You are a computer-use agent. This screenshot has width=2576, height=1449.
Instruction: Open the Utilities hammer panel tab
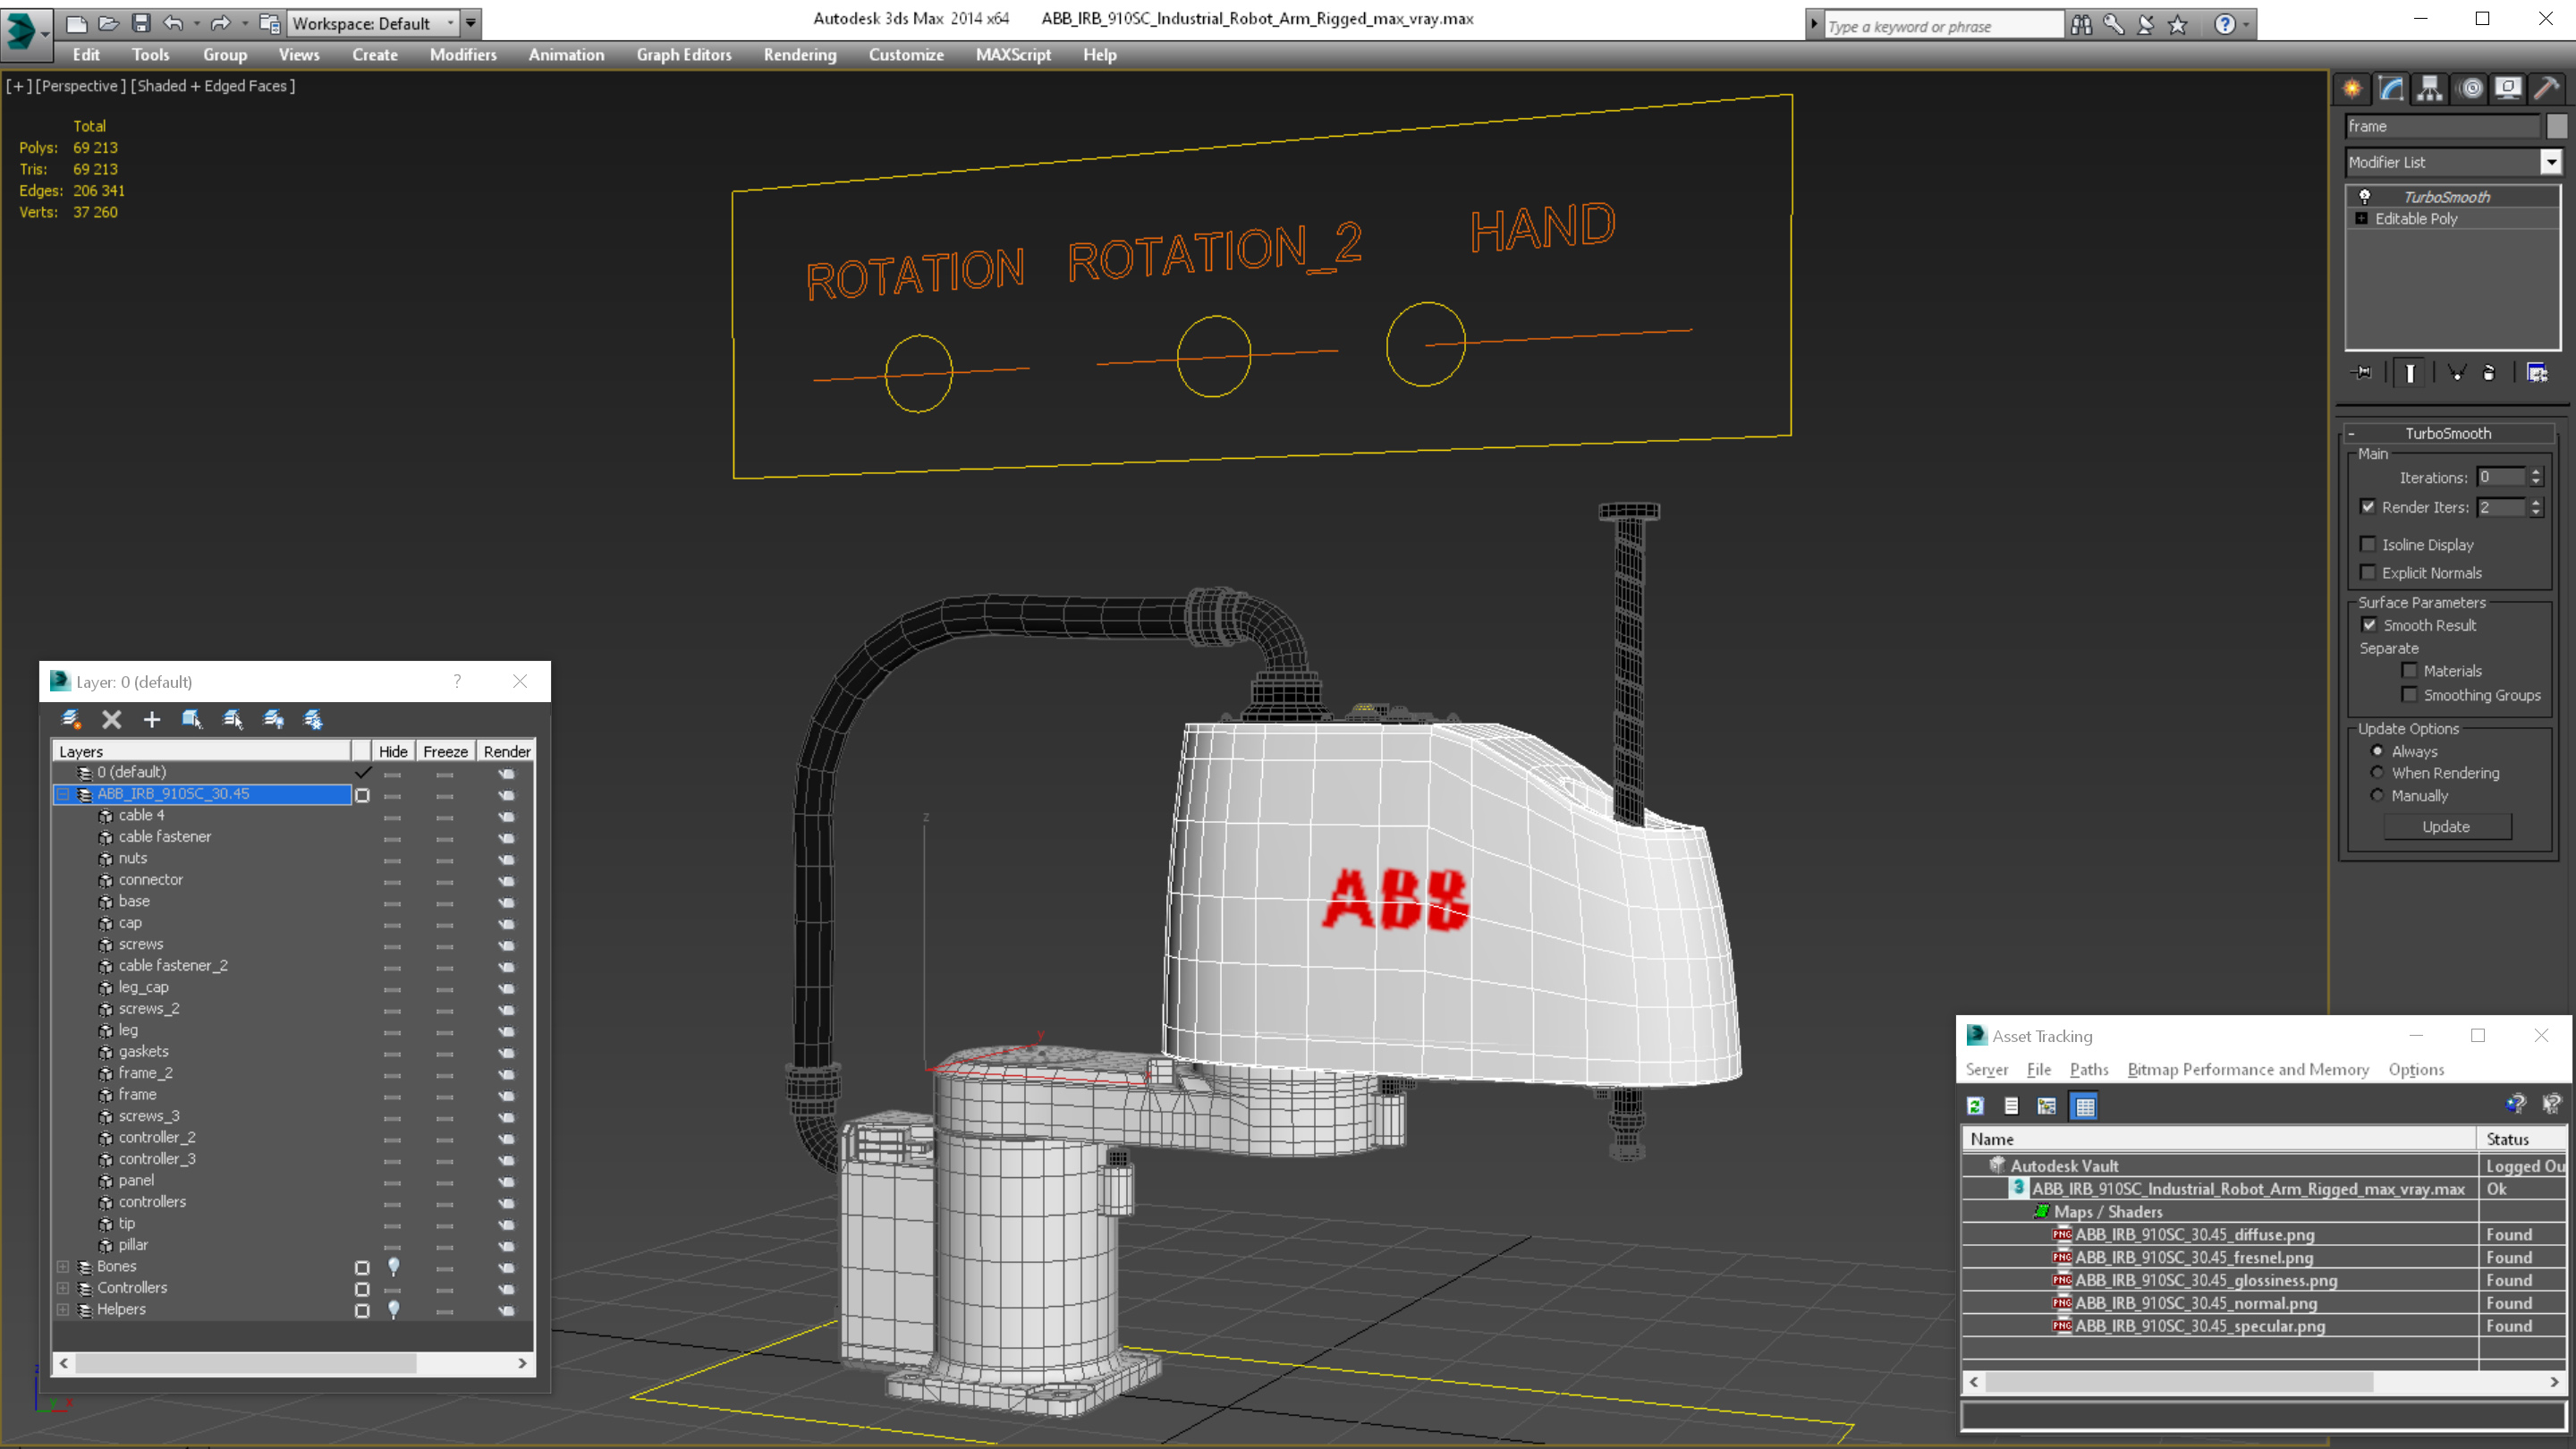pyautogui.click(x=2547, y=88)
